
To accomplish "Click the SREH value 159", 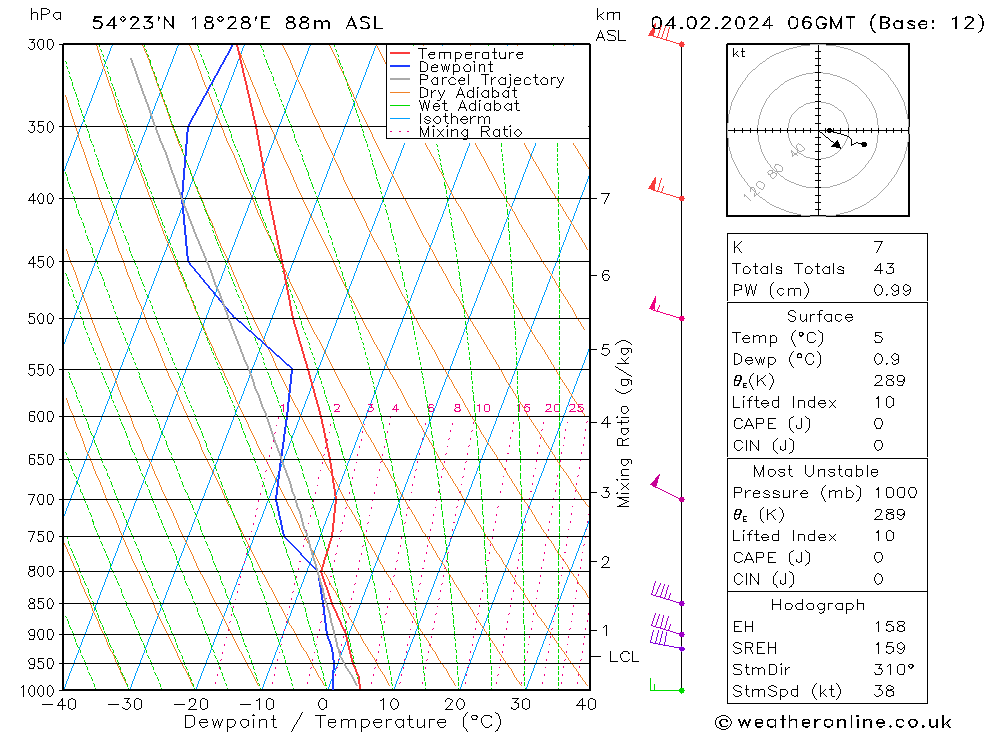I will pyautogui.click(x=890, y=648).
